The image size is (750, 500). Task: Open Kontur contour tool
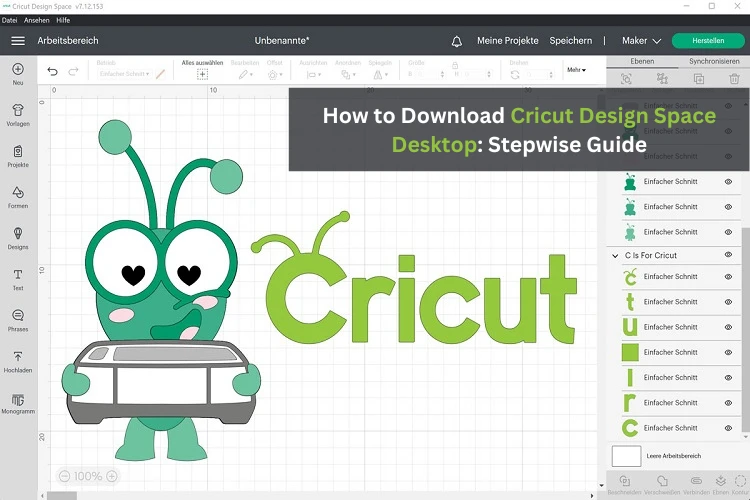coord(740,484)
